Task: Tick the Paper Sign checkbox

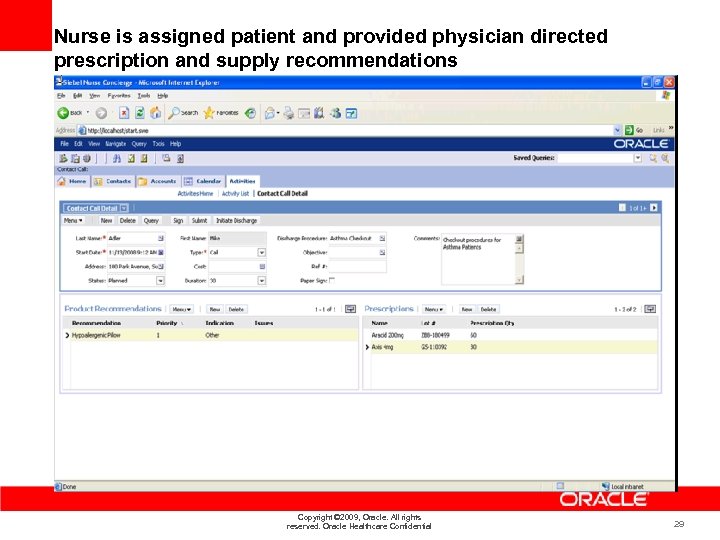Action: tap(332, 280)
